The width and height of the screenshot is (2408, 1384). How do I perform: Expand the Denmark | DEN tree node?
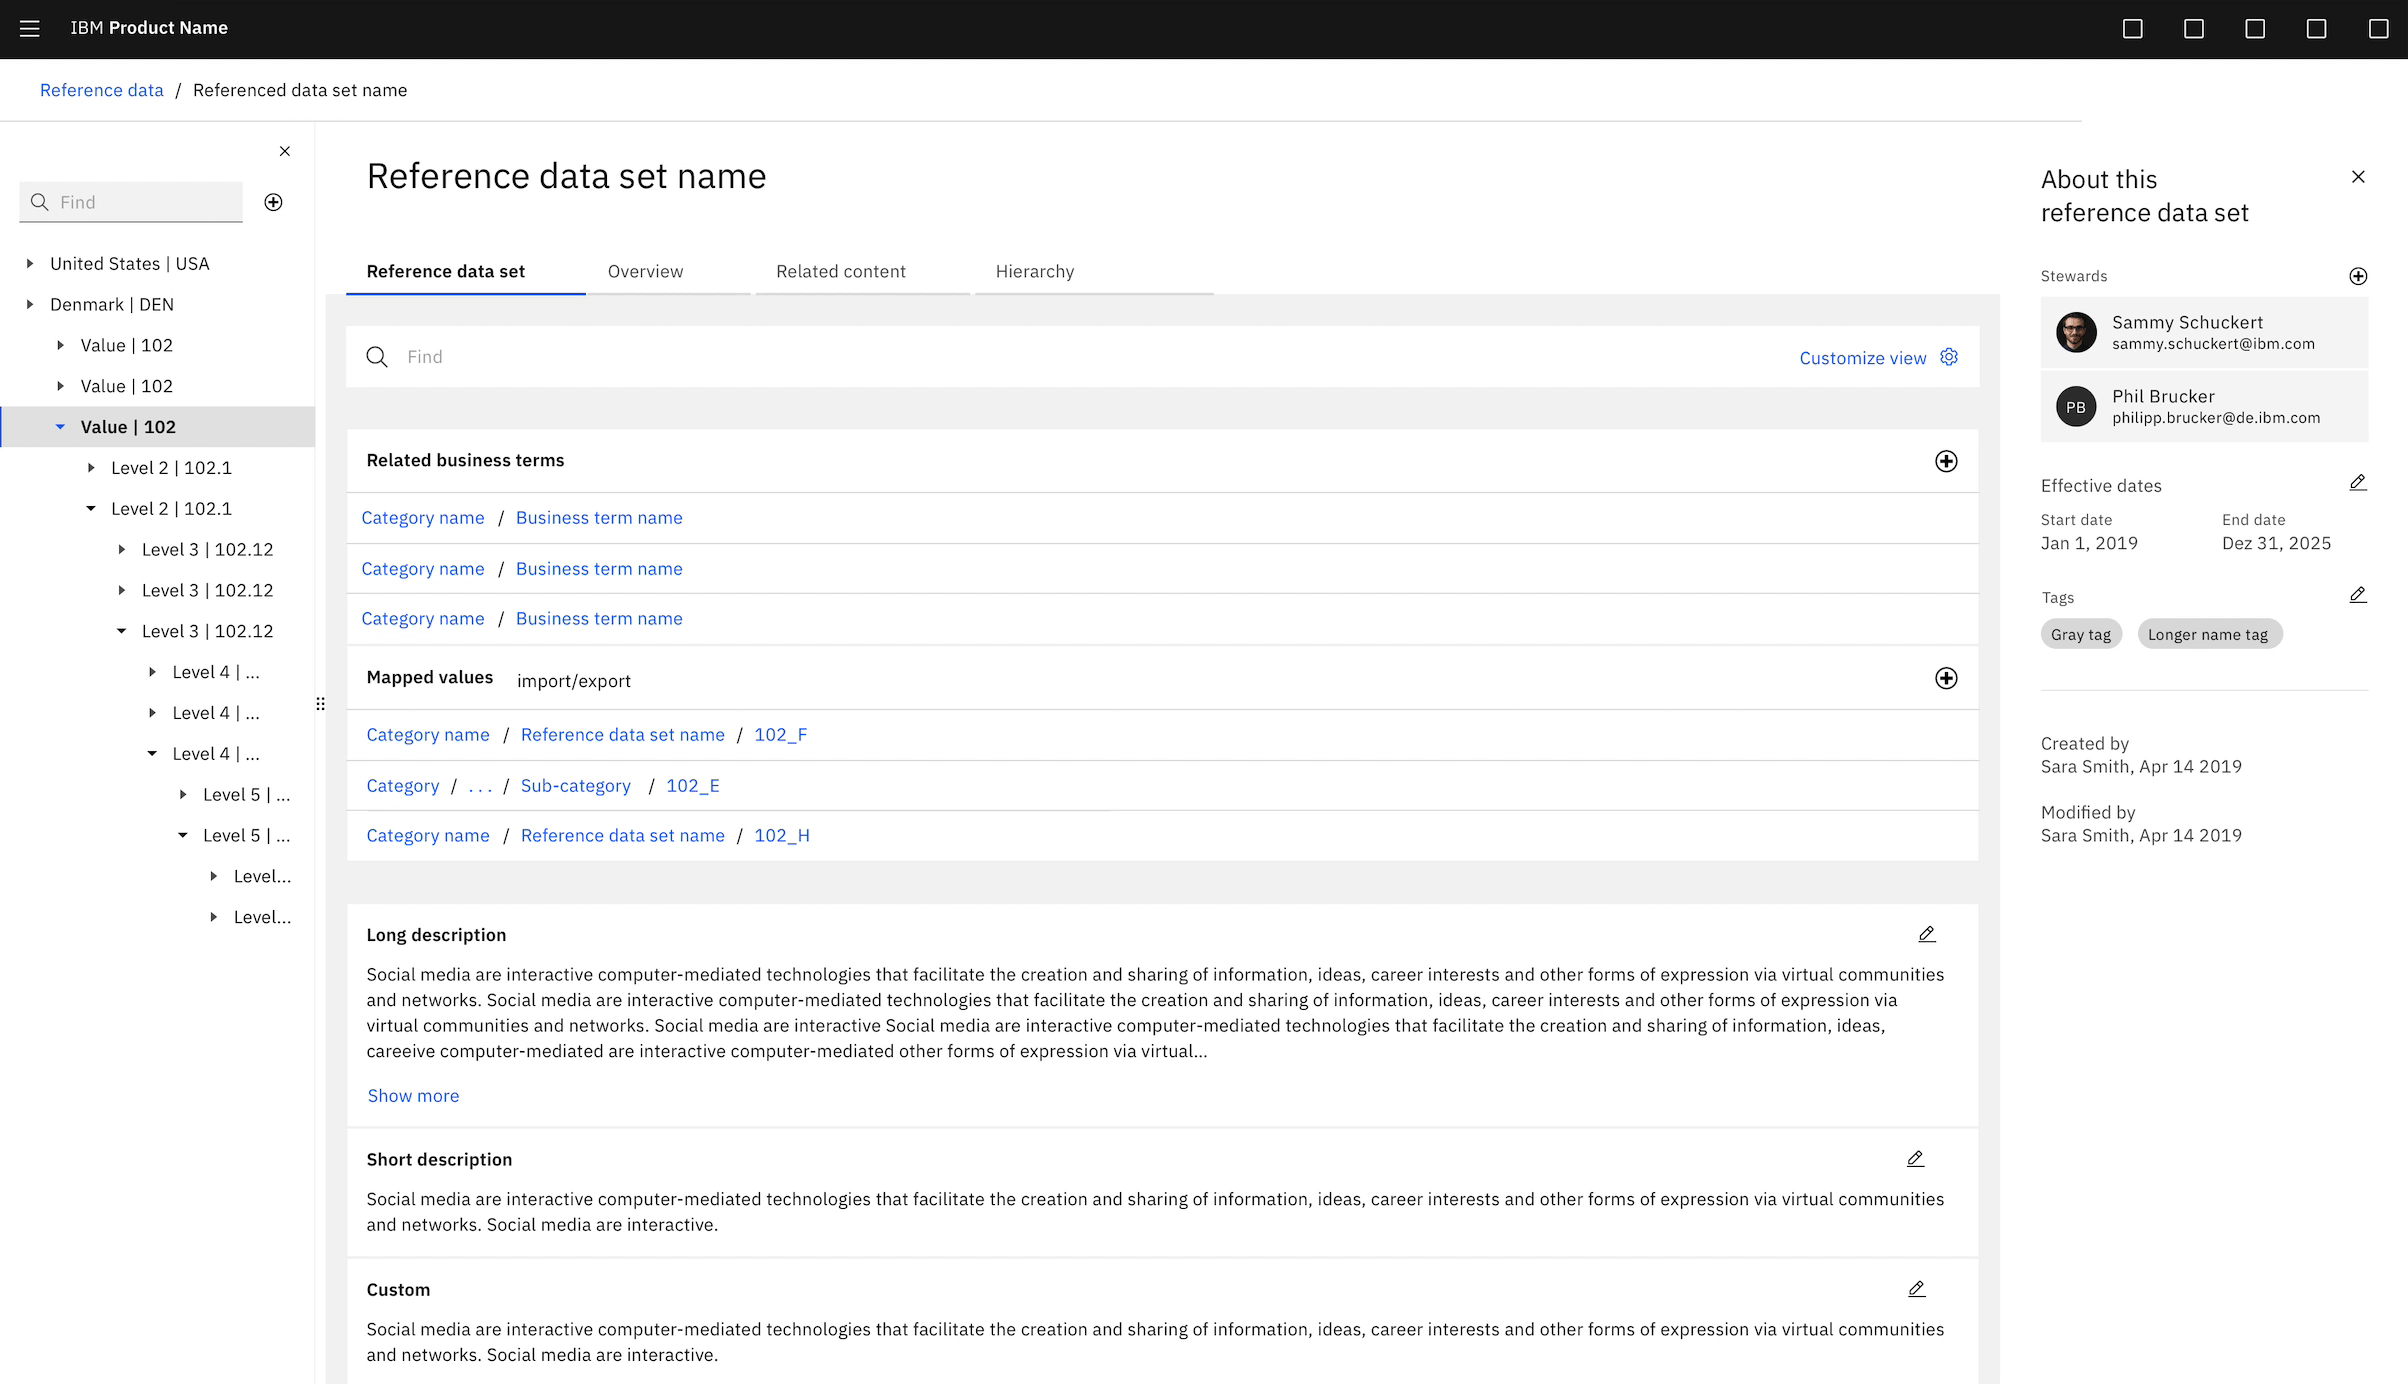(30, 305)
